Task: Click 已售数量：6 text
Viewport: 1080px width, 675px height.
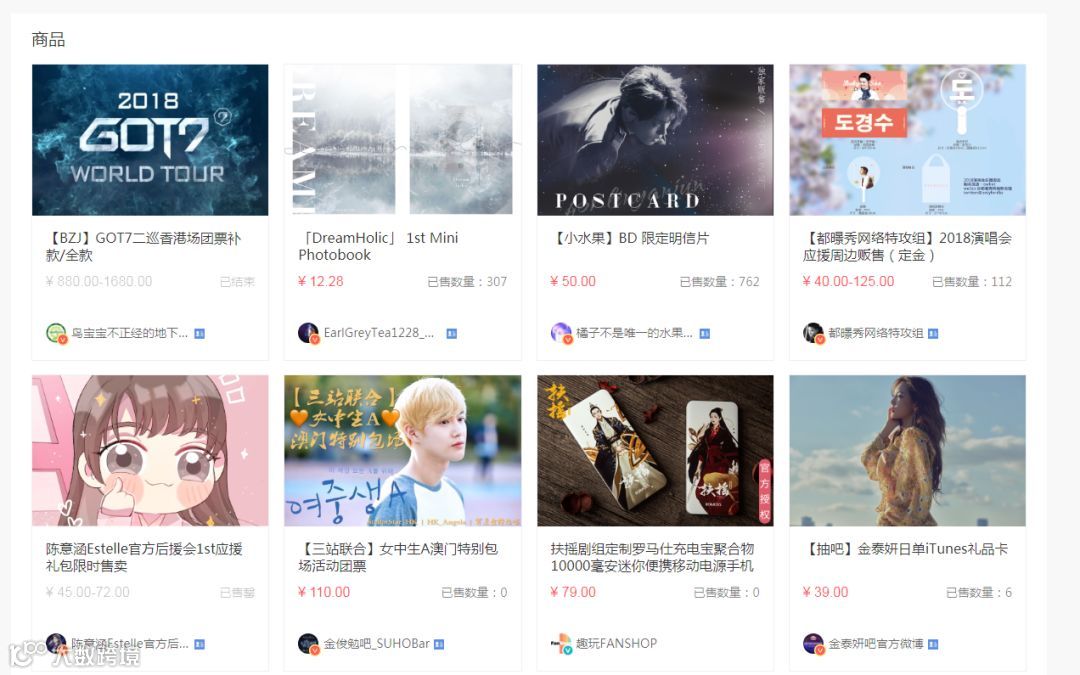Action: [x=979, y=592]
